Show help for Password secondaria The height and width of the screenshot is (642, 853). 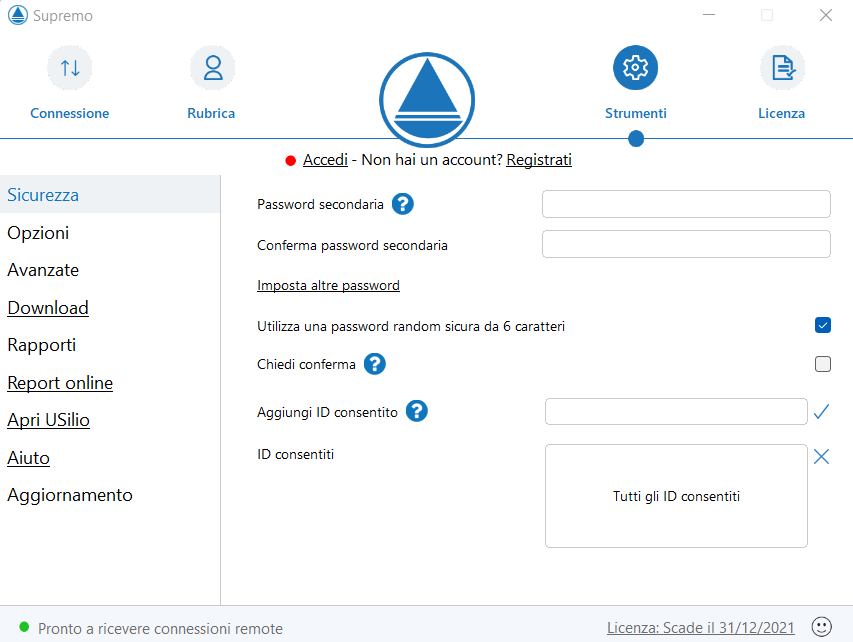click(x=403, y=204)
